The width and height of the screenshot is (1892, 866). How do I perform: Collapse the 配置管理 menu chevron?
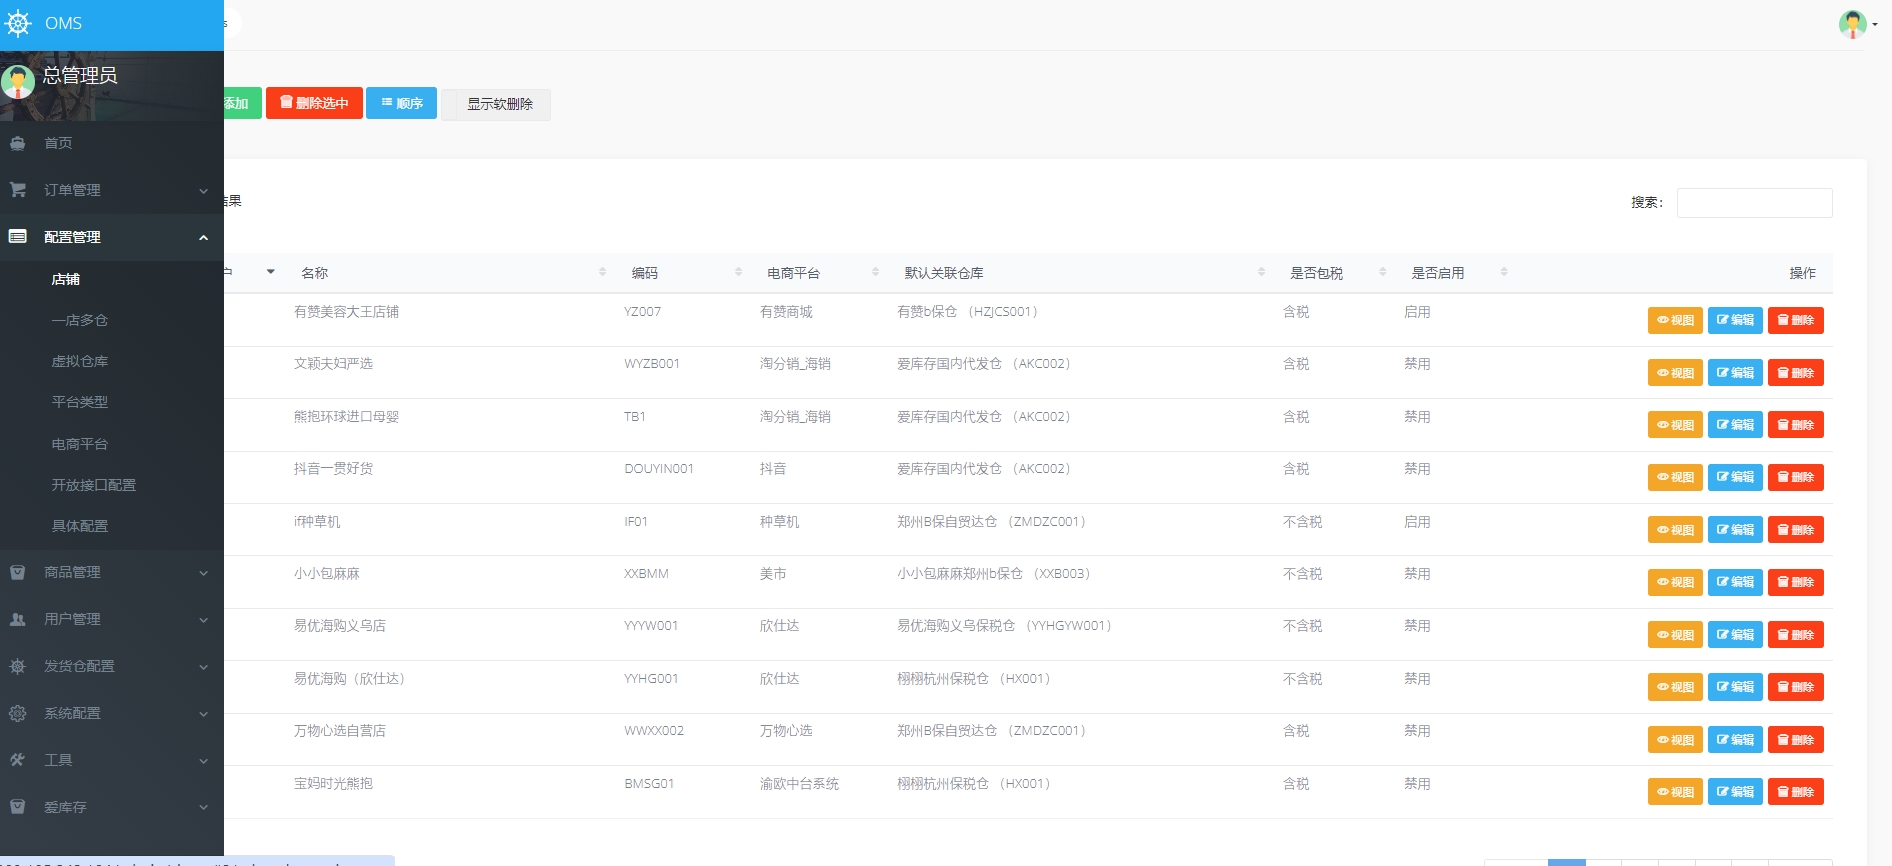[x=204, y=238]
